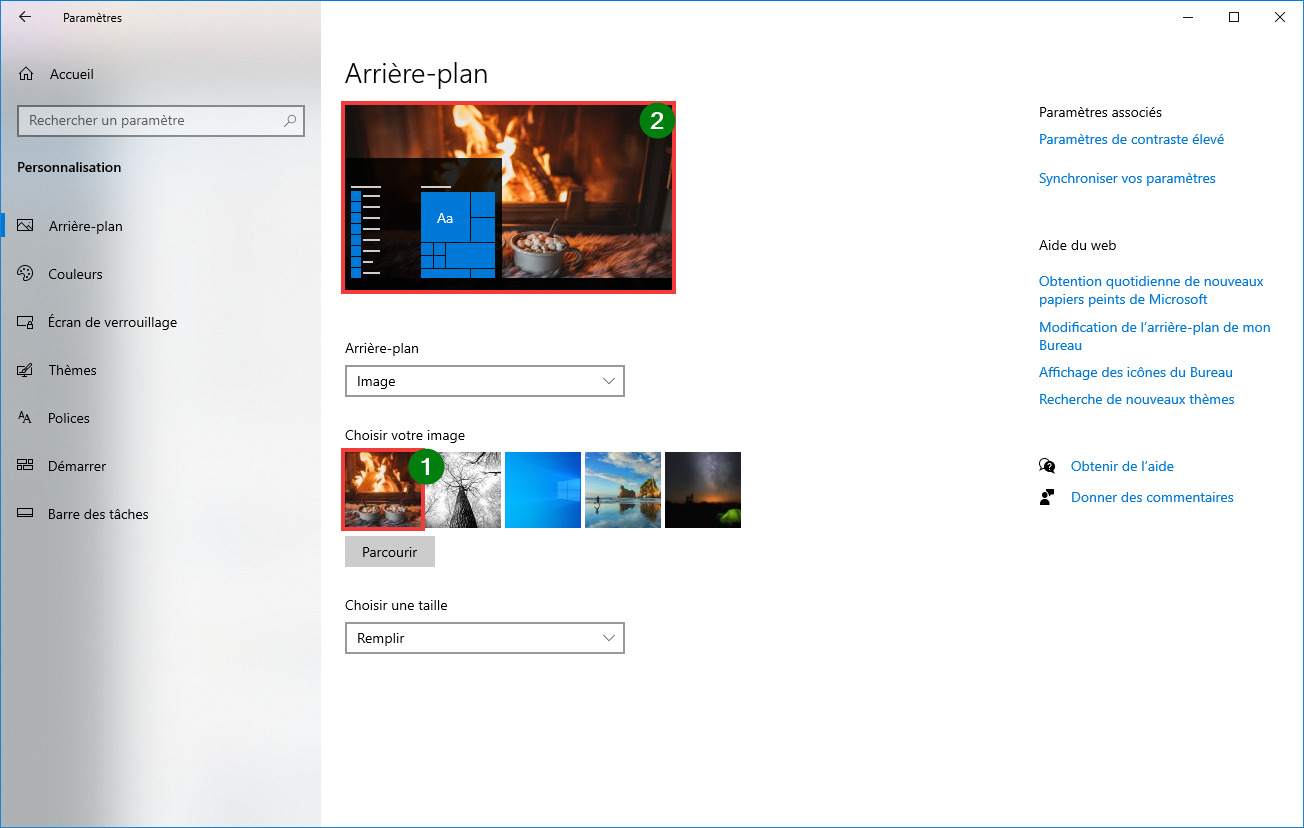Select the blue Windows logo thumbnail
The height and width of the screenshot is (828, 1304).
[543, 489]
